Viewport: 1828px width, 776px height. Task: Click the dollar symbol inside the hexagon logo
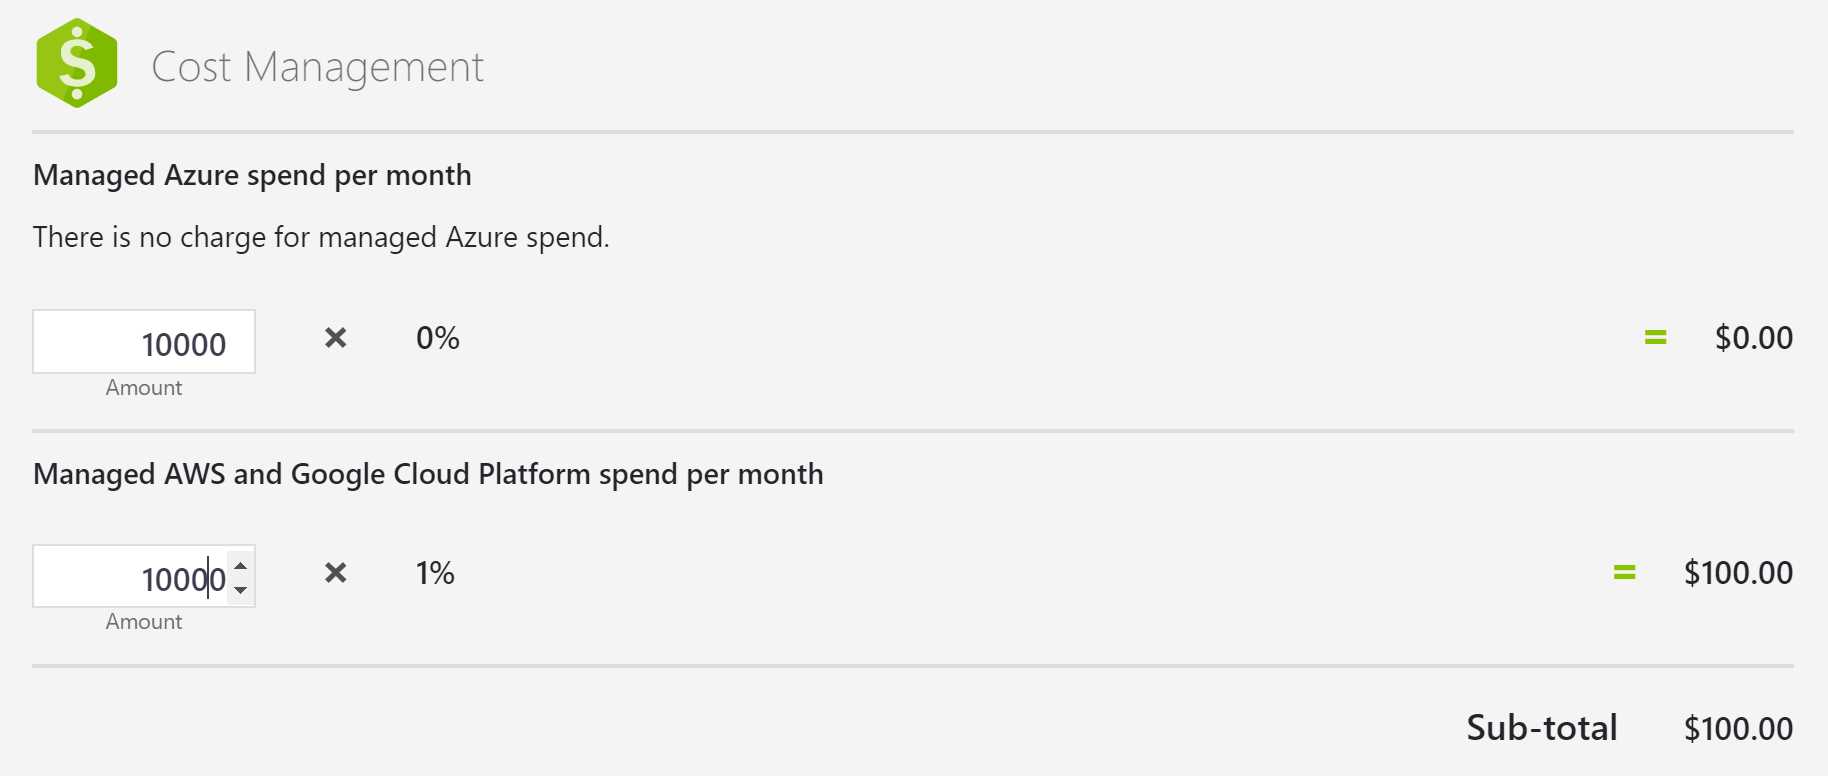(x=76, y=61)
